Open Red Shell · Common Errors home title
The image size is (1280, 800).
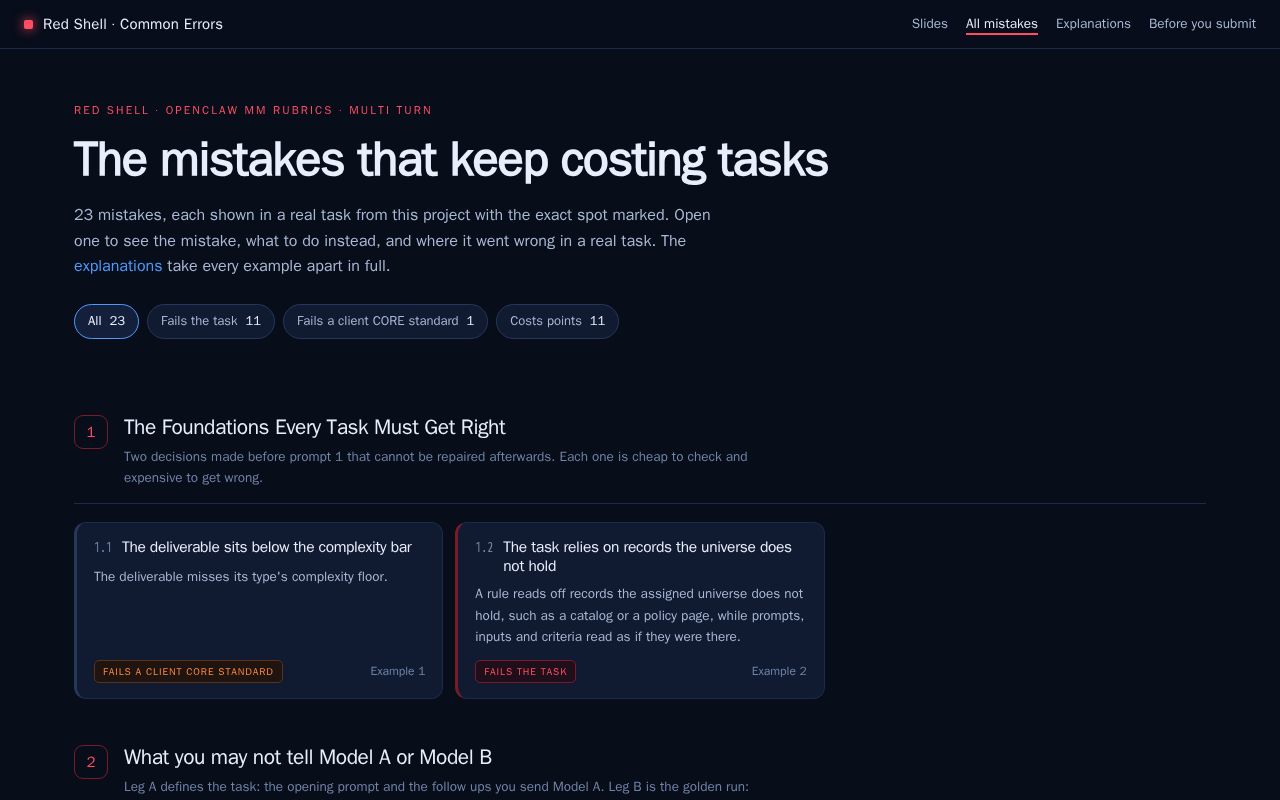(x=133, y=24)
